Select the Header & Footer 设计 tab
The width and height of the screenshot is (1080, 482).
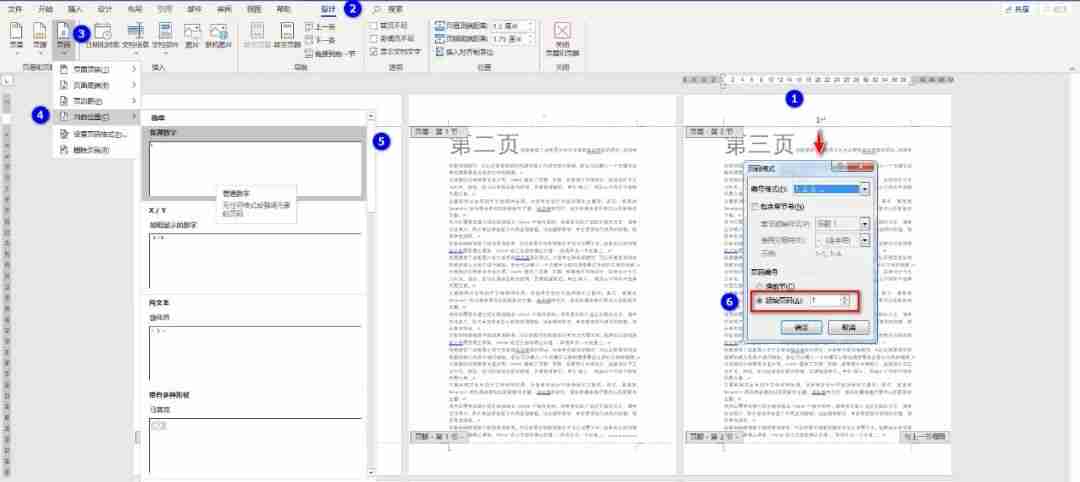pyautogui.click(x=329, y=10)
